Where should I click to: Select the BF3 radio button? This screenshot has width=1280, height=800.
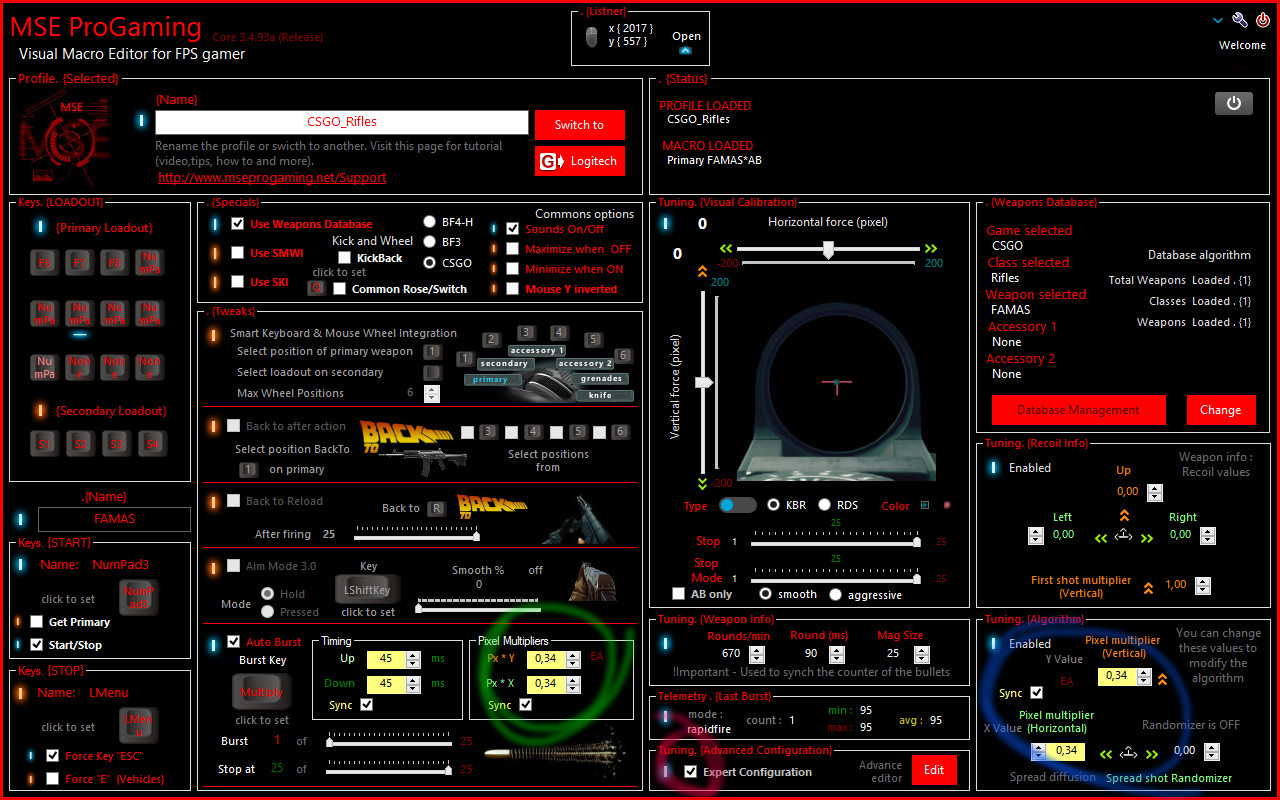coord(429,242)
